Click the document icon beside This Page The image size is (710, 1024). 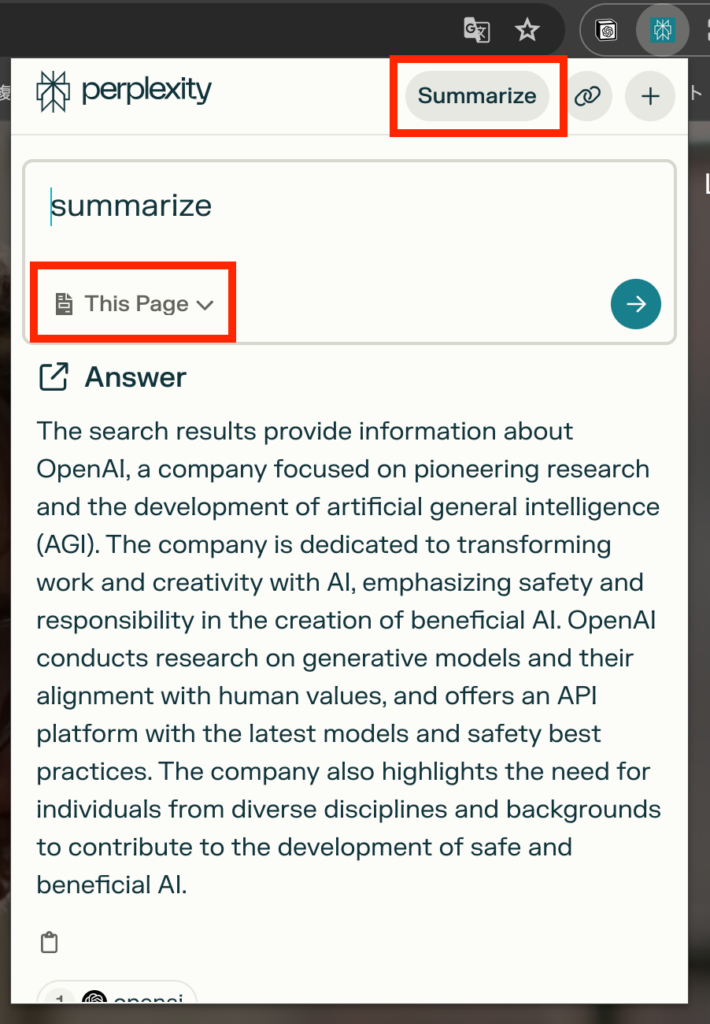(x=63, y=304)
